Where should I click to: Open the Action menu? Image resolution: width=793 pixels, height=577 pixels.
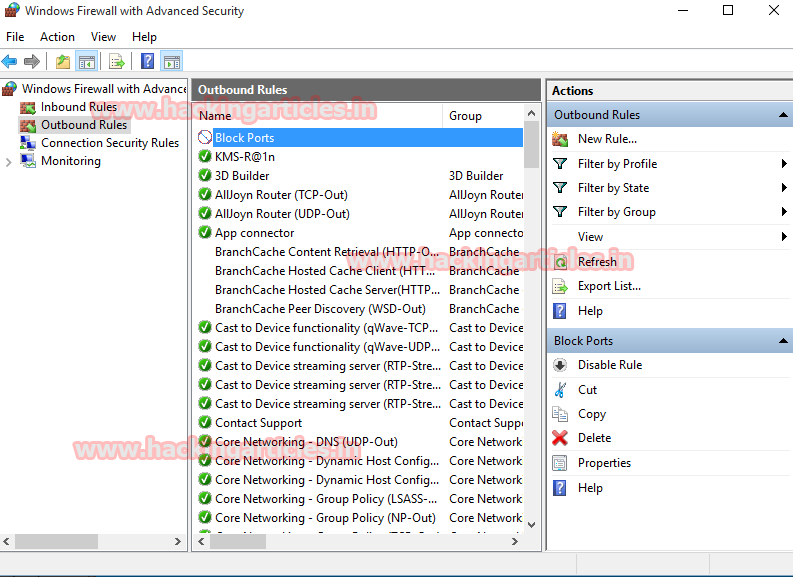[x=57, y=37]
